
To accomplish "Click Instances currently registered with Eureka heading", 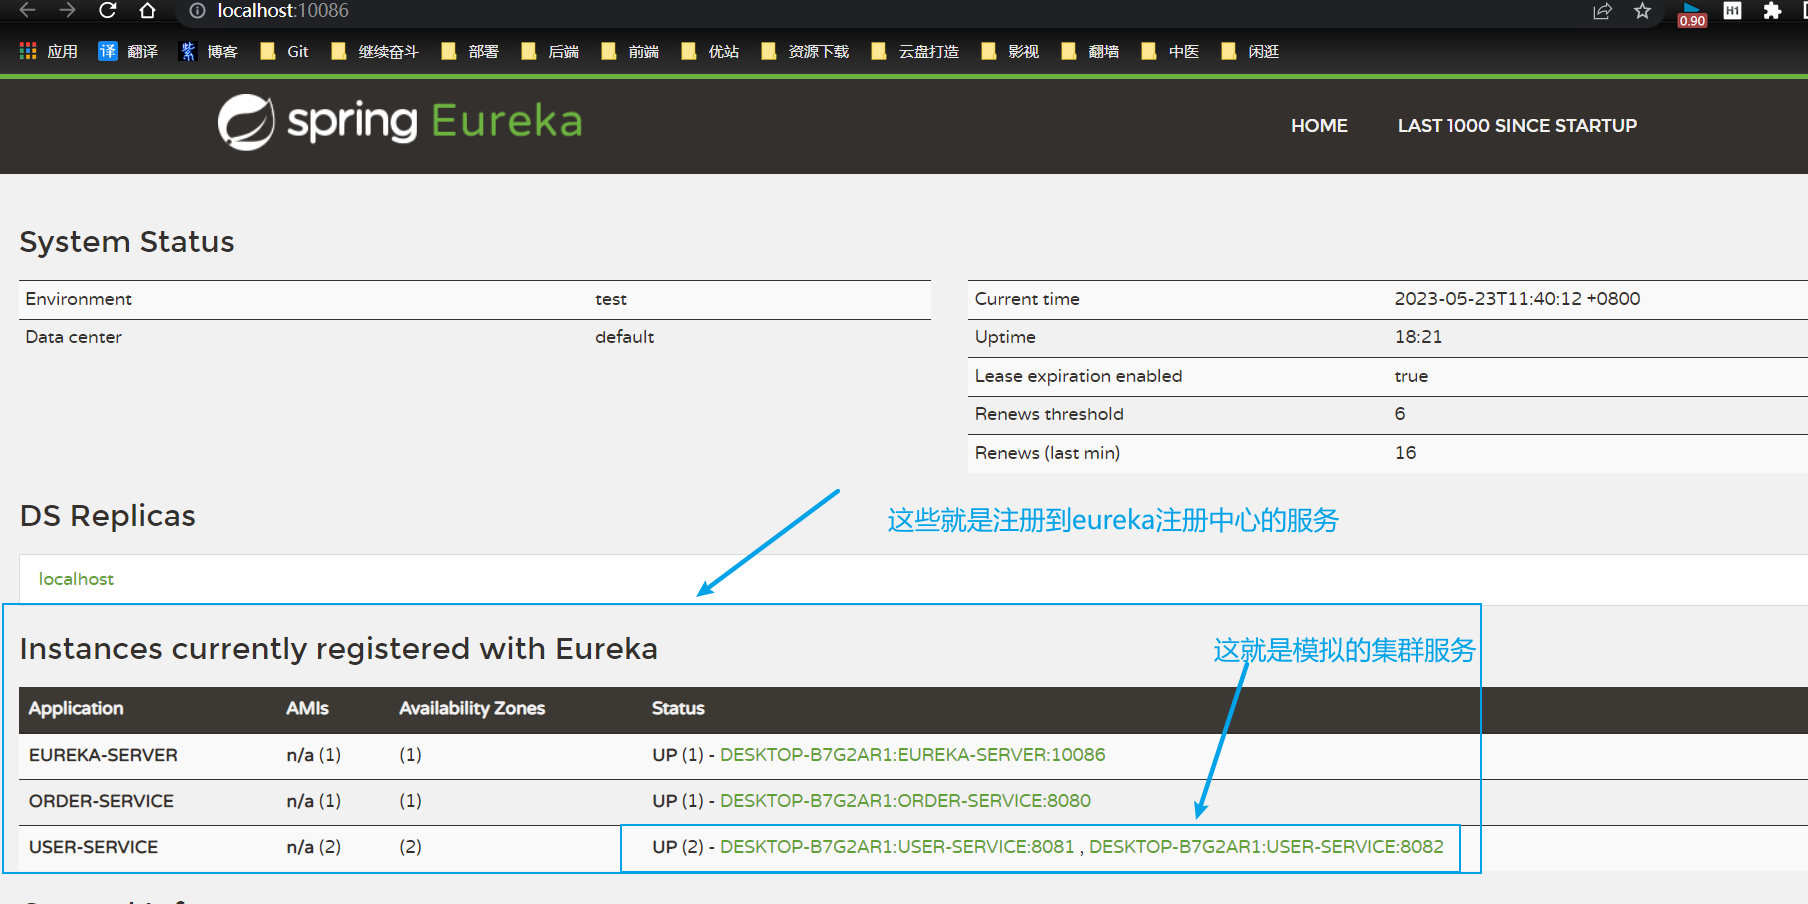I will point(339,649).
